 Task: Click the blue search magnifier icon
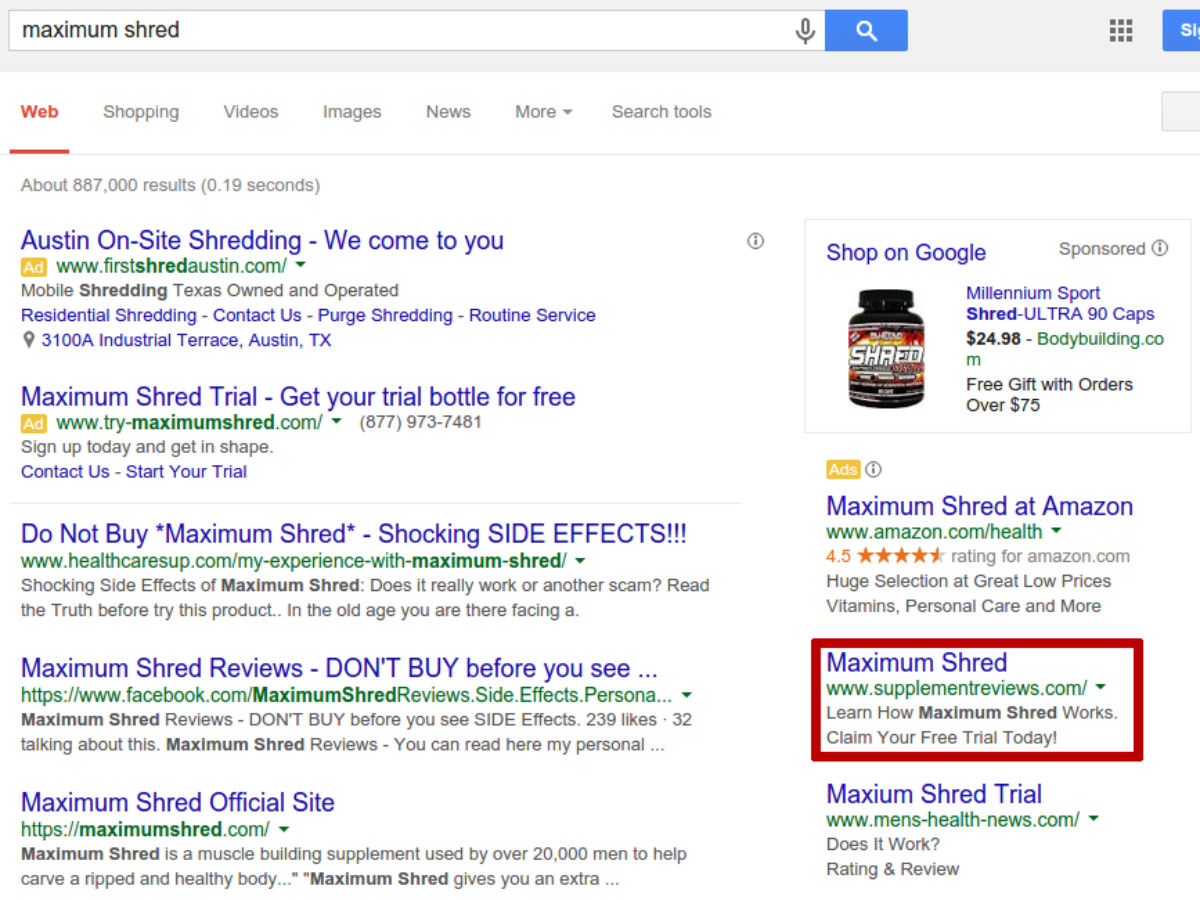[x=866, y=30]
